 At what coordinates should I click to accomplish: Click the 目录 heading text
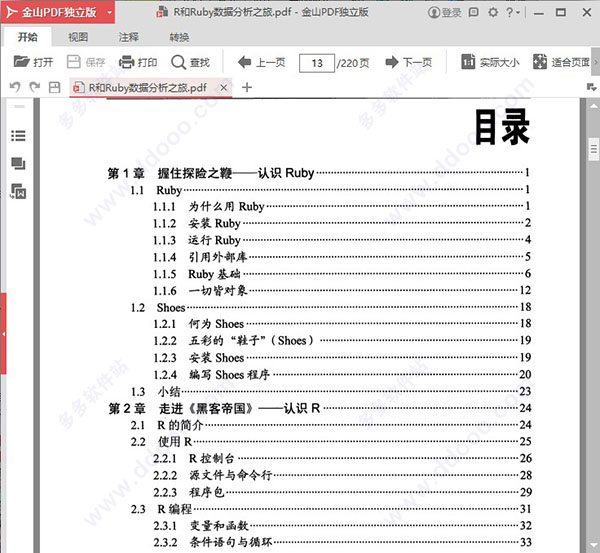coord(502,127)
